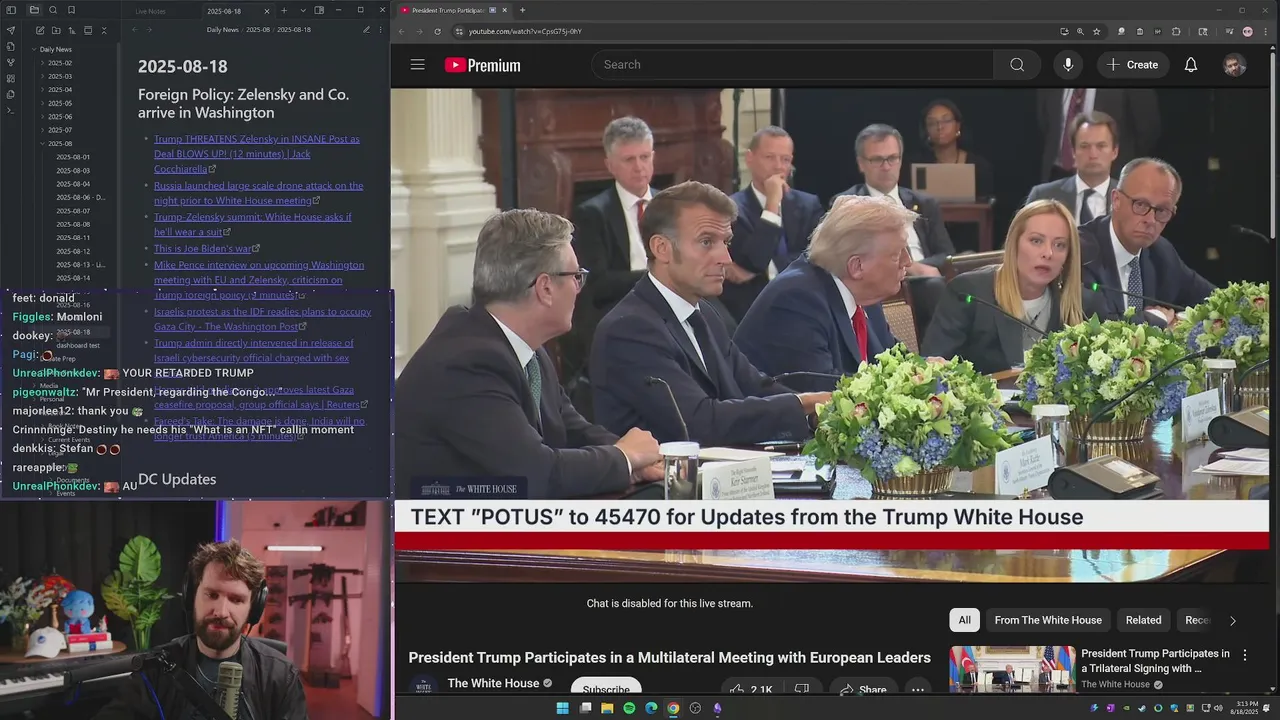
Task: Expand the 2025-02 folder
Action: pyautogui.click(x=60, y=63)
